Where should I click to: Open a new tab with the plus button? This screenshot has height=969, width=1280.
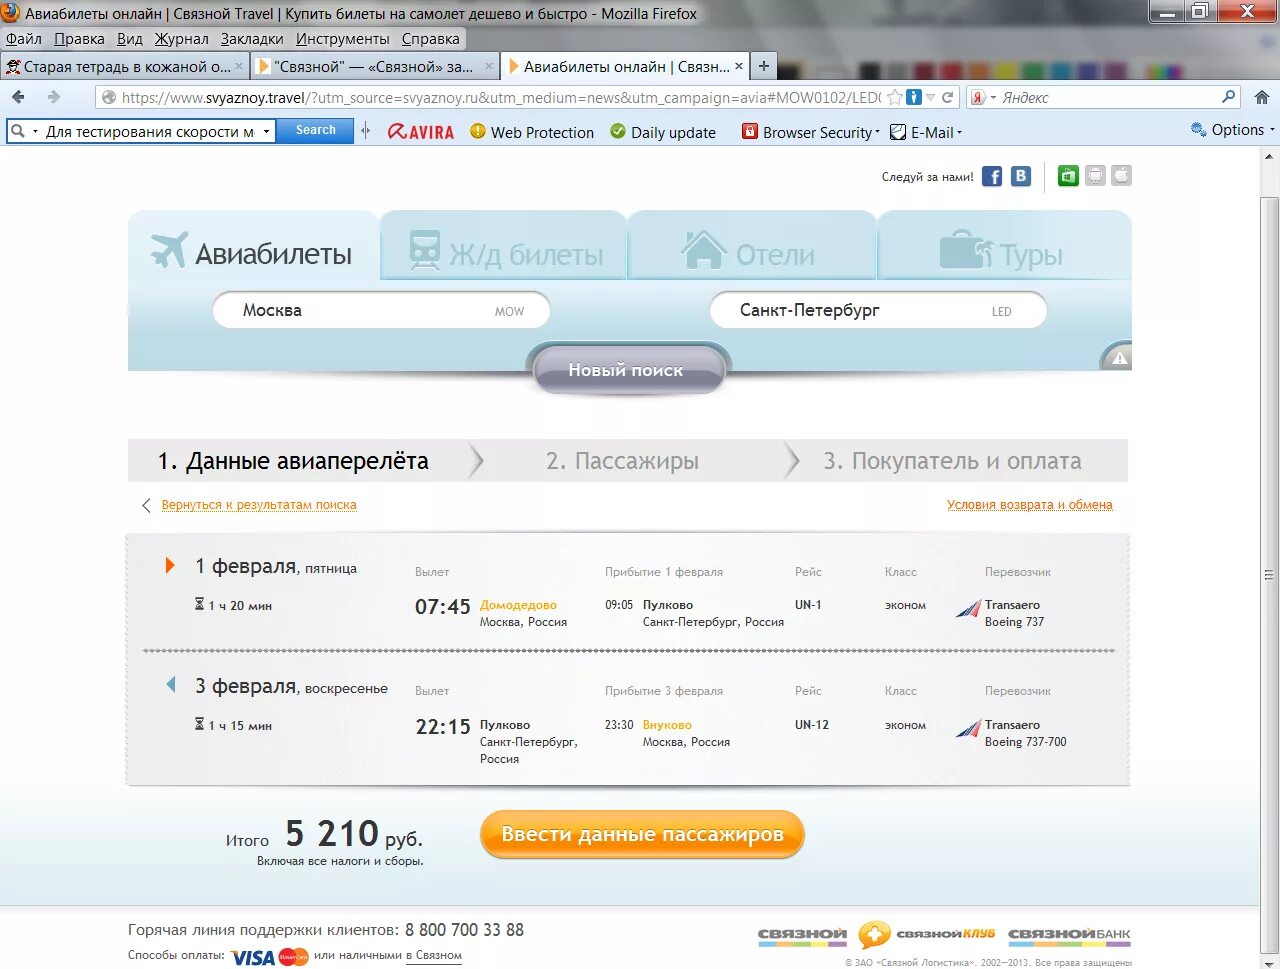(763, 66)
